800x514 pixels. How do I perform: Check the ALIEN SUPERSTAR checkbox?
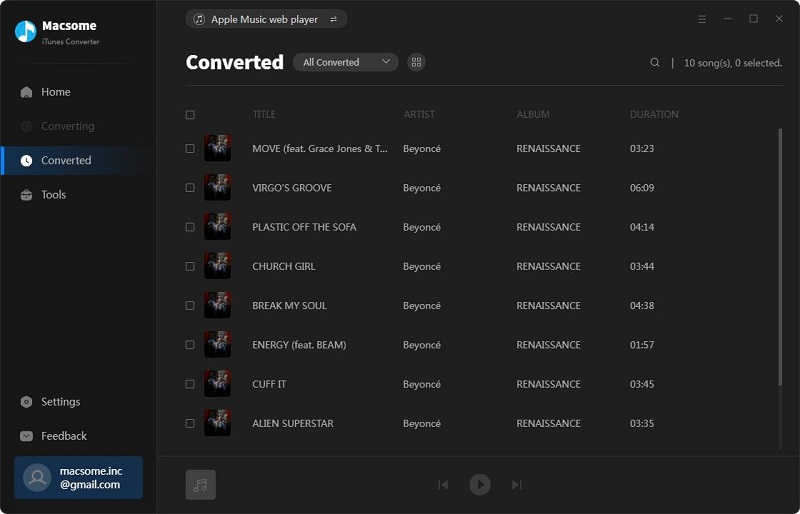click(190, 424)
